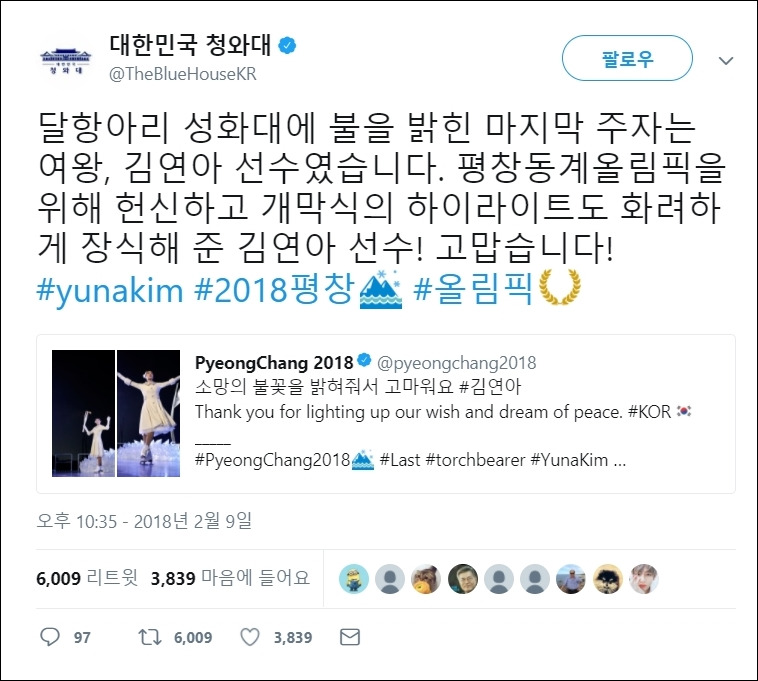Viewport: 758px width, 681px height.
Task: Open the quoted PyeongChang 2018 account name
Action: point(274,362)
